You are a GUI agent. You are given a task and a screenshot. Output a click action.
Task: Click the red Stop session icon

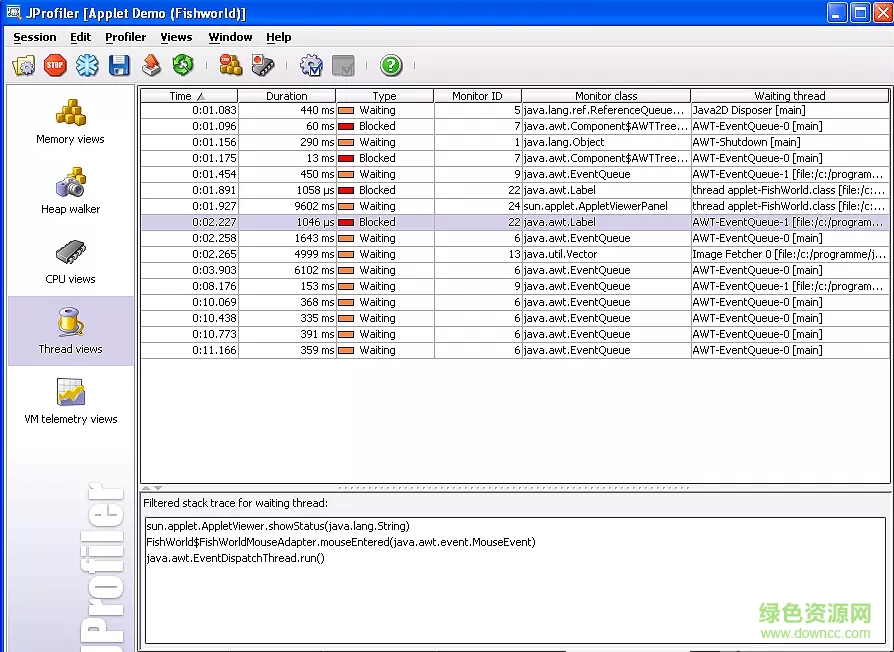[x=55, y=66]
